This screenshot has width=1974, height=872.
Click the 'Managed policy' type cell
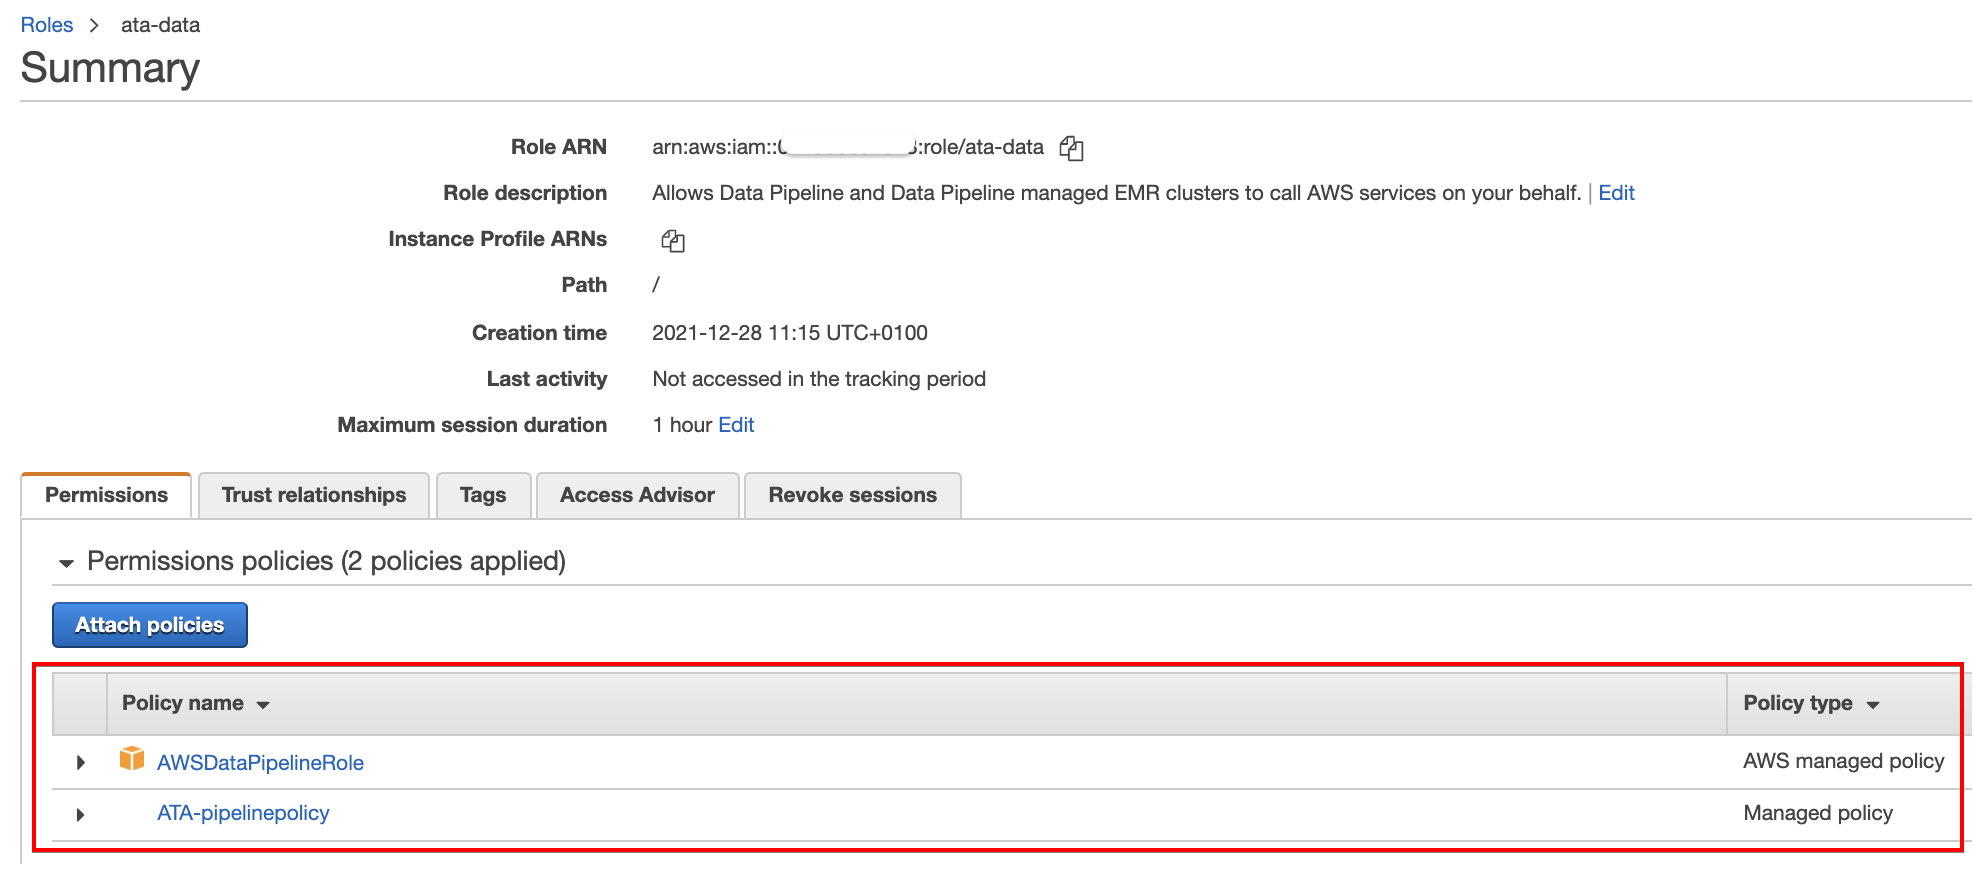[1818, 813]
